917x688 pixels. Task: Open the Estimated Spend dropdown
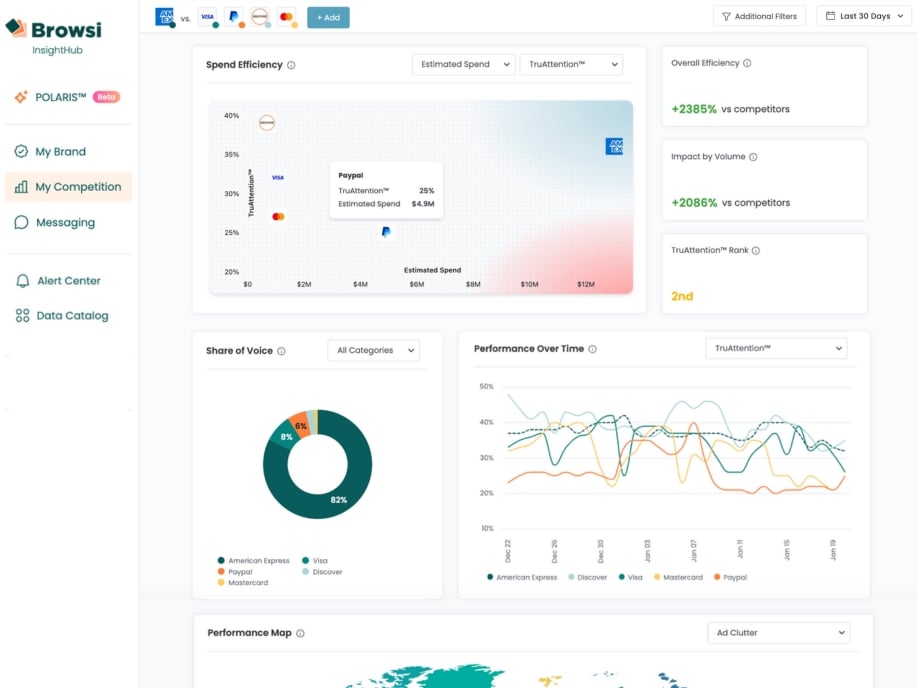pyautogui.click(x=464, y=64)
